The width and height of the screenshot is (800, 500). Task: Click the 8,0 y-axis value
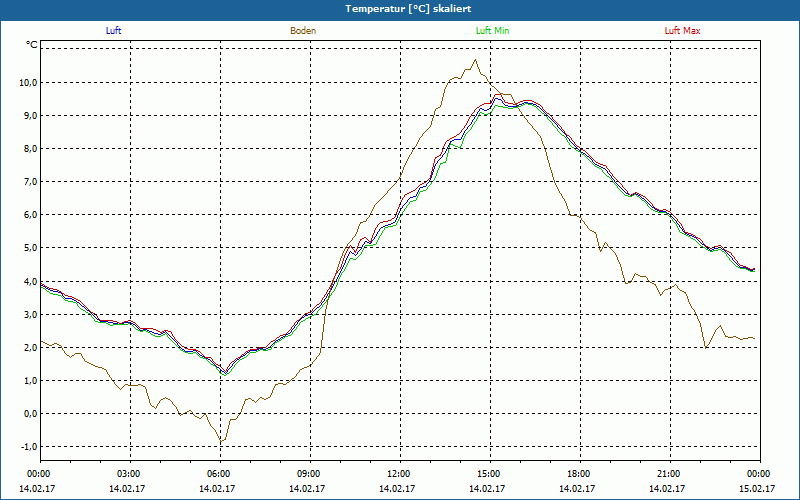31,149
